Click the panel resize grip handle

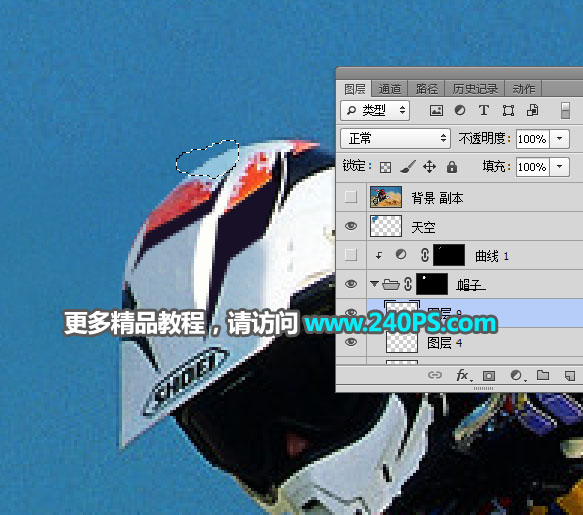(483, 388)
